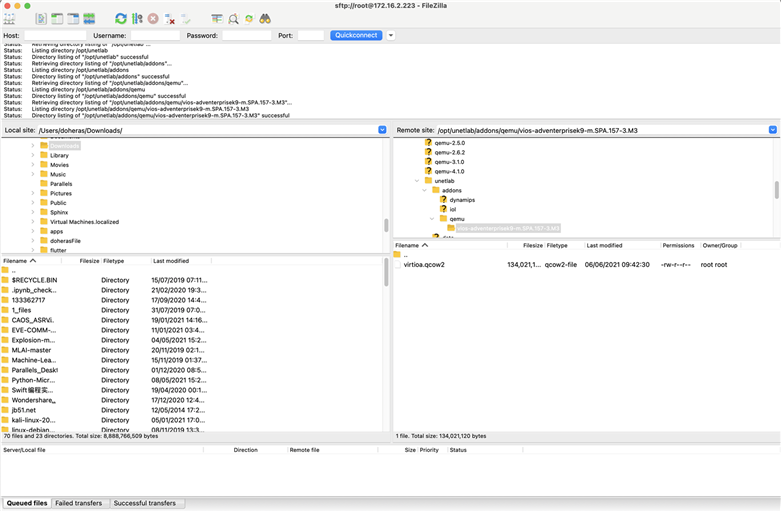Click the Username input field

(x=155, y=35)
